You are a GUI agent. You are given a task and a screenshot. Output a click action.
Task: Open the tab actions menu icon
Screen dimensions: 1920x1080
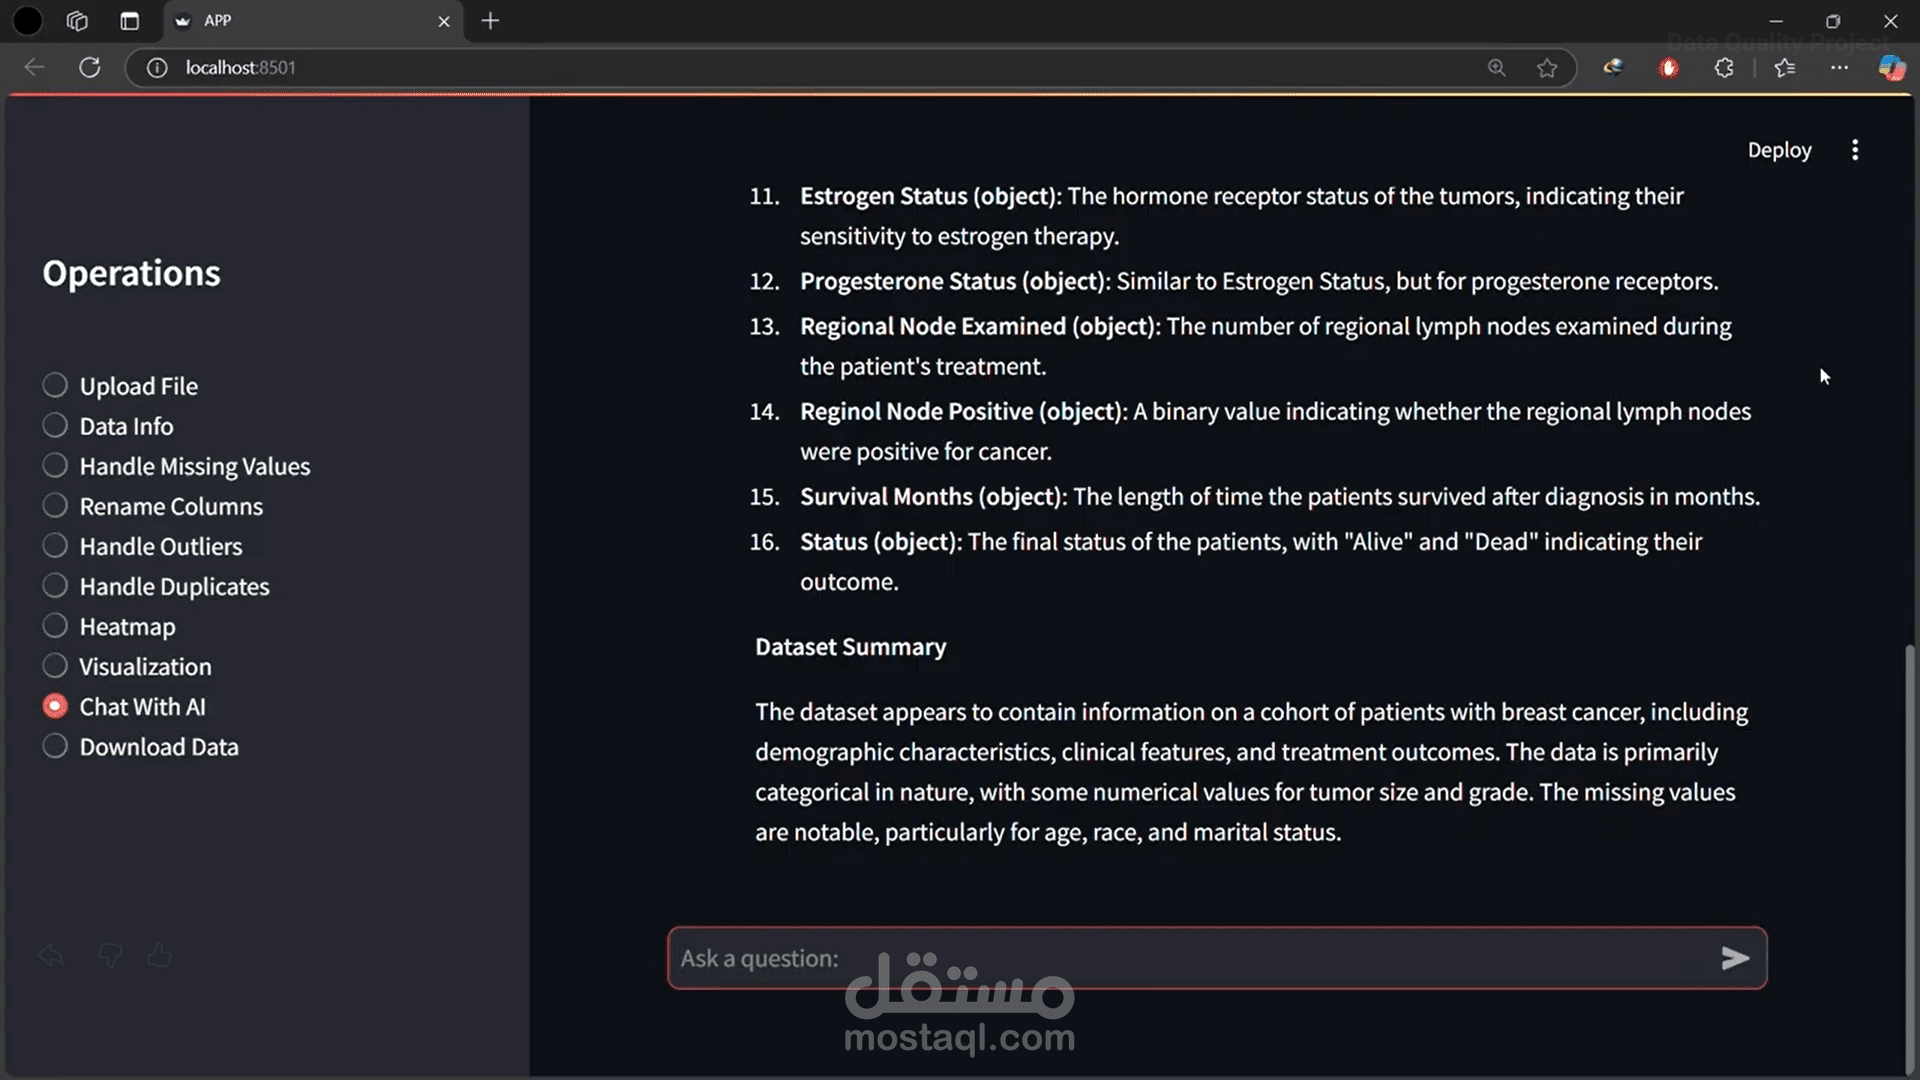pos(129,21)
